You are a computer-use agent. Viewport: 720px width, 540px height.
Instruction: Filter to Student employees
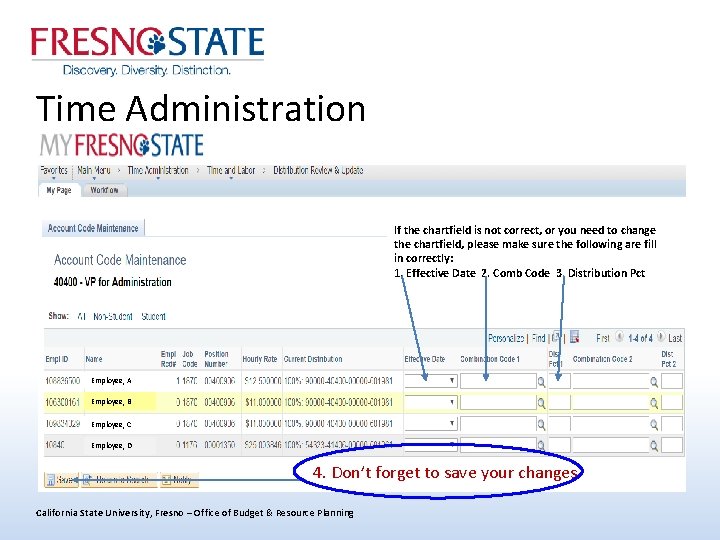coord(153,316)
